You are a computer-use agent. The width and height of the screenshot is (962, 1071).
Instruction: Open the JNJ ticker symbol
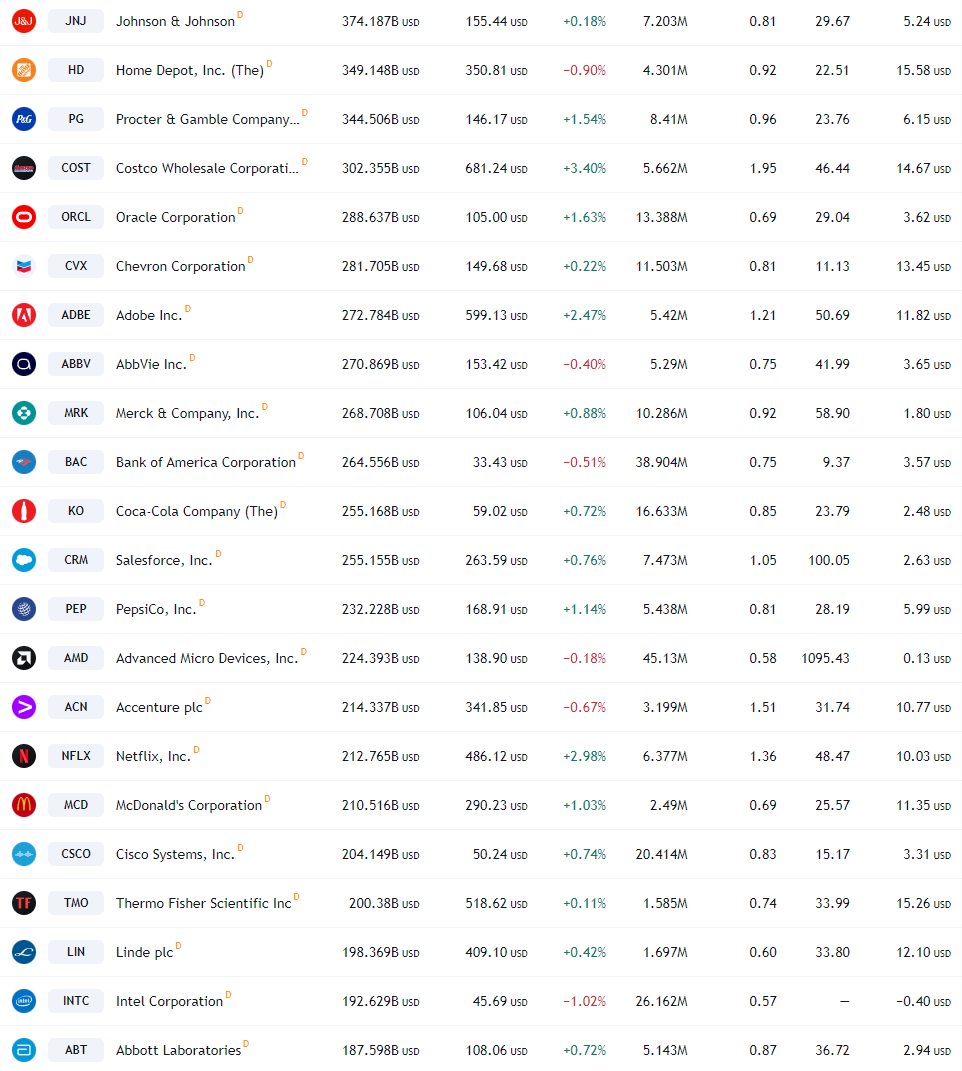[x=76, y=21]
